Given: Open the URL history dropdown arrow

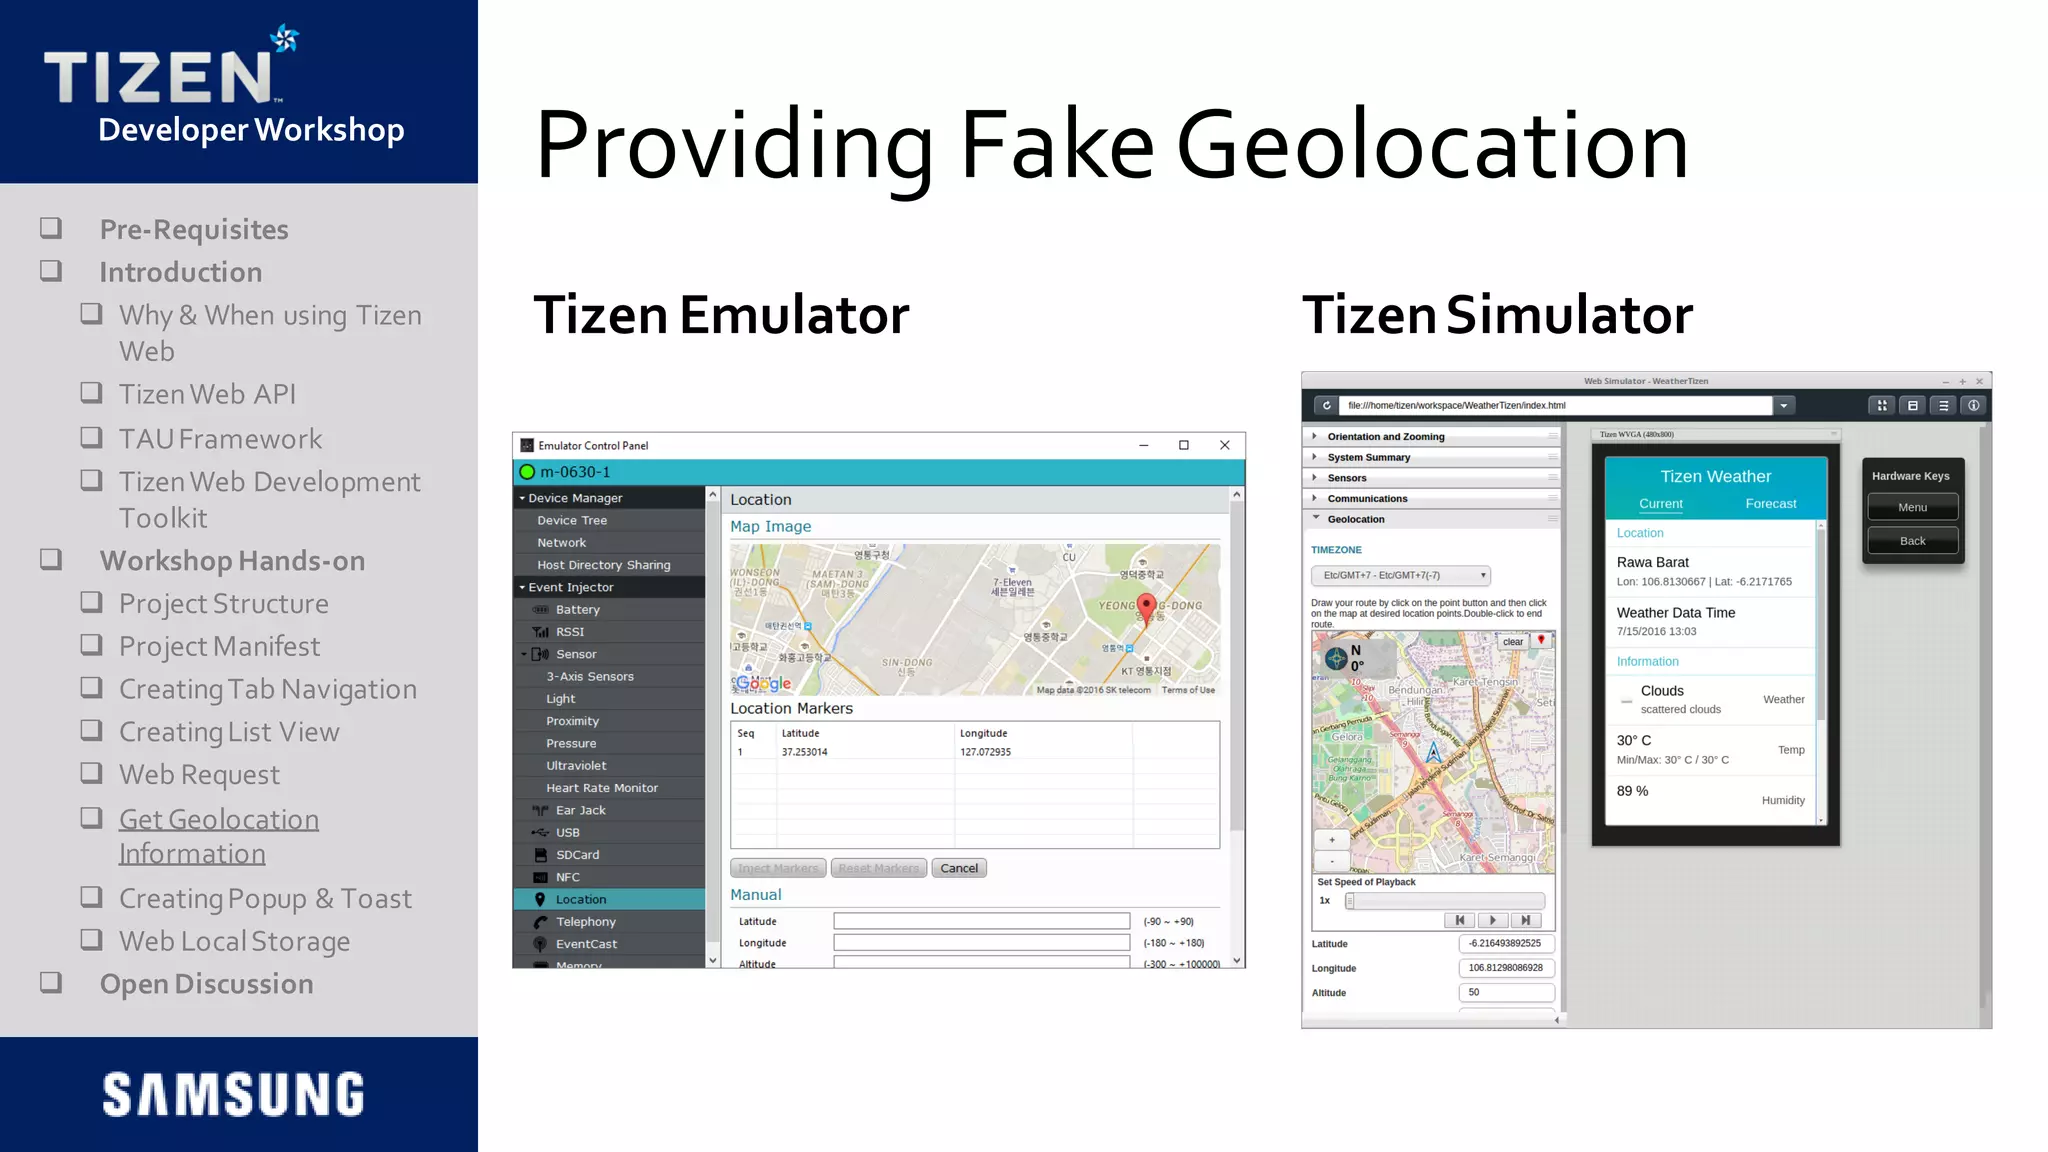Looking at the screenshot, I should [x=1784, y=405].
